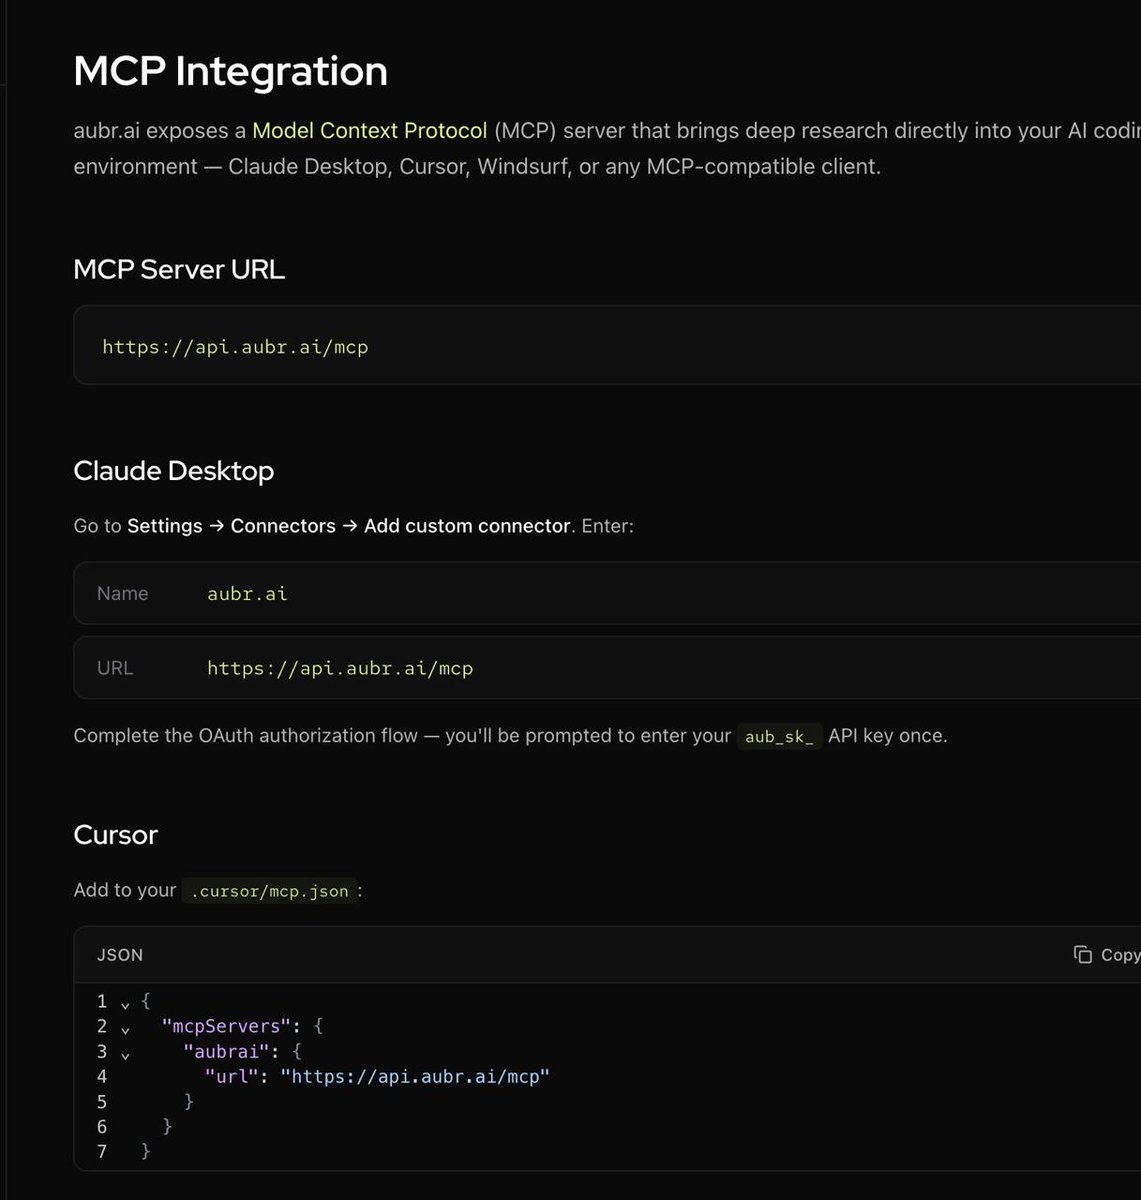Click the "aubrai" key in the JSON
The image size is (1141, 1200).
pyautogui.click(x=228, y=1052)
